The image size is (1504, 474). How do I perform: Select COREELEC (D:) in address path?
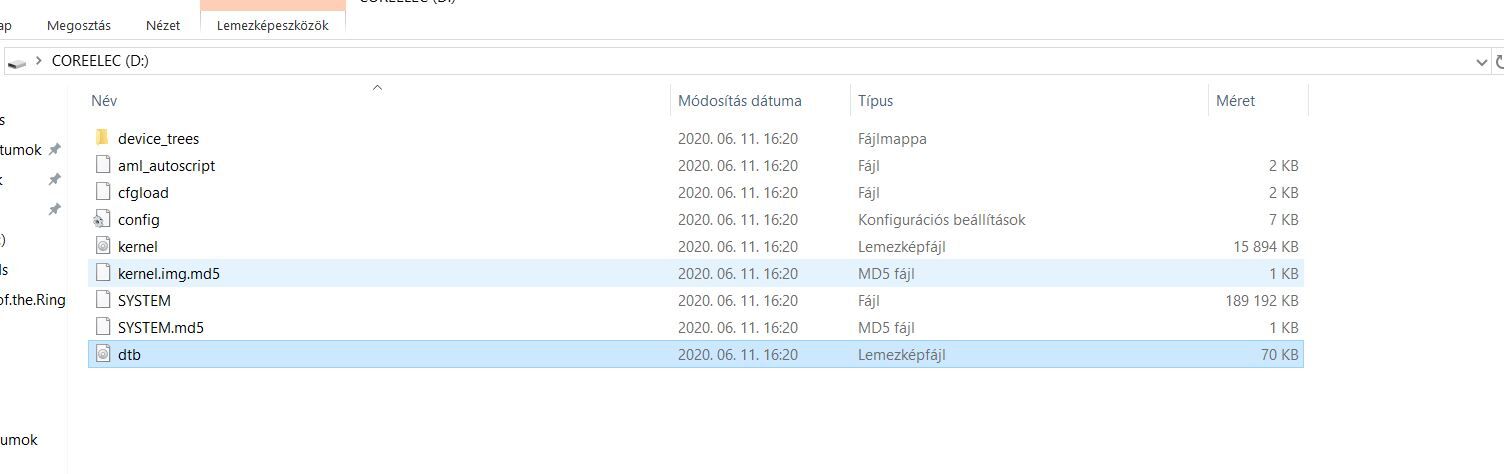(x=100, y=61)
